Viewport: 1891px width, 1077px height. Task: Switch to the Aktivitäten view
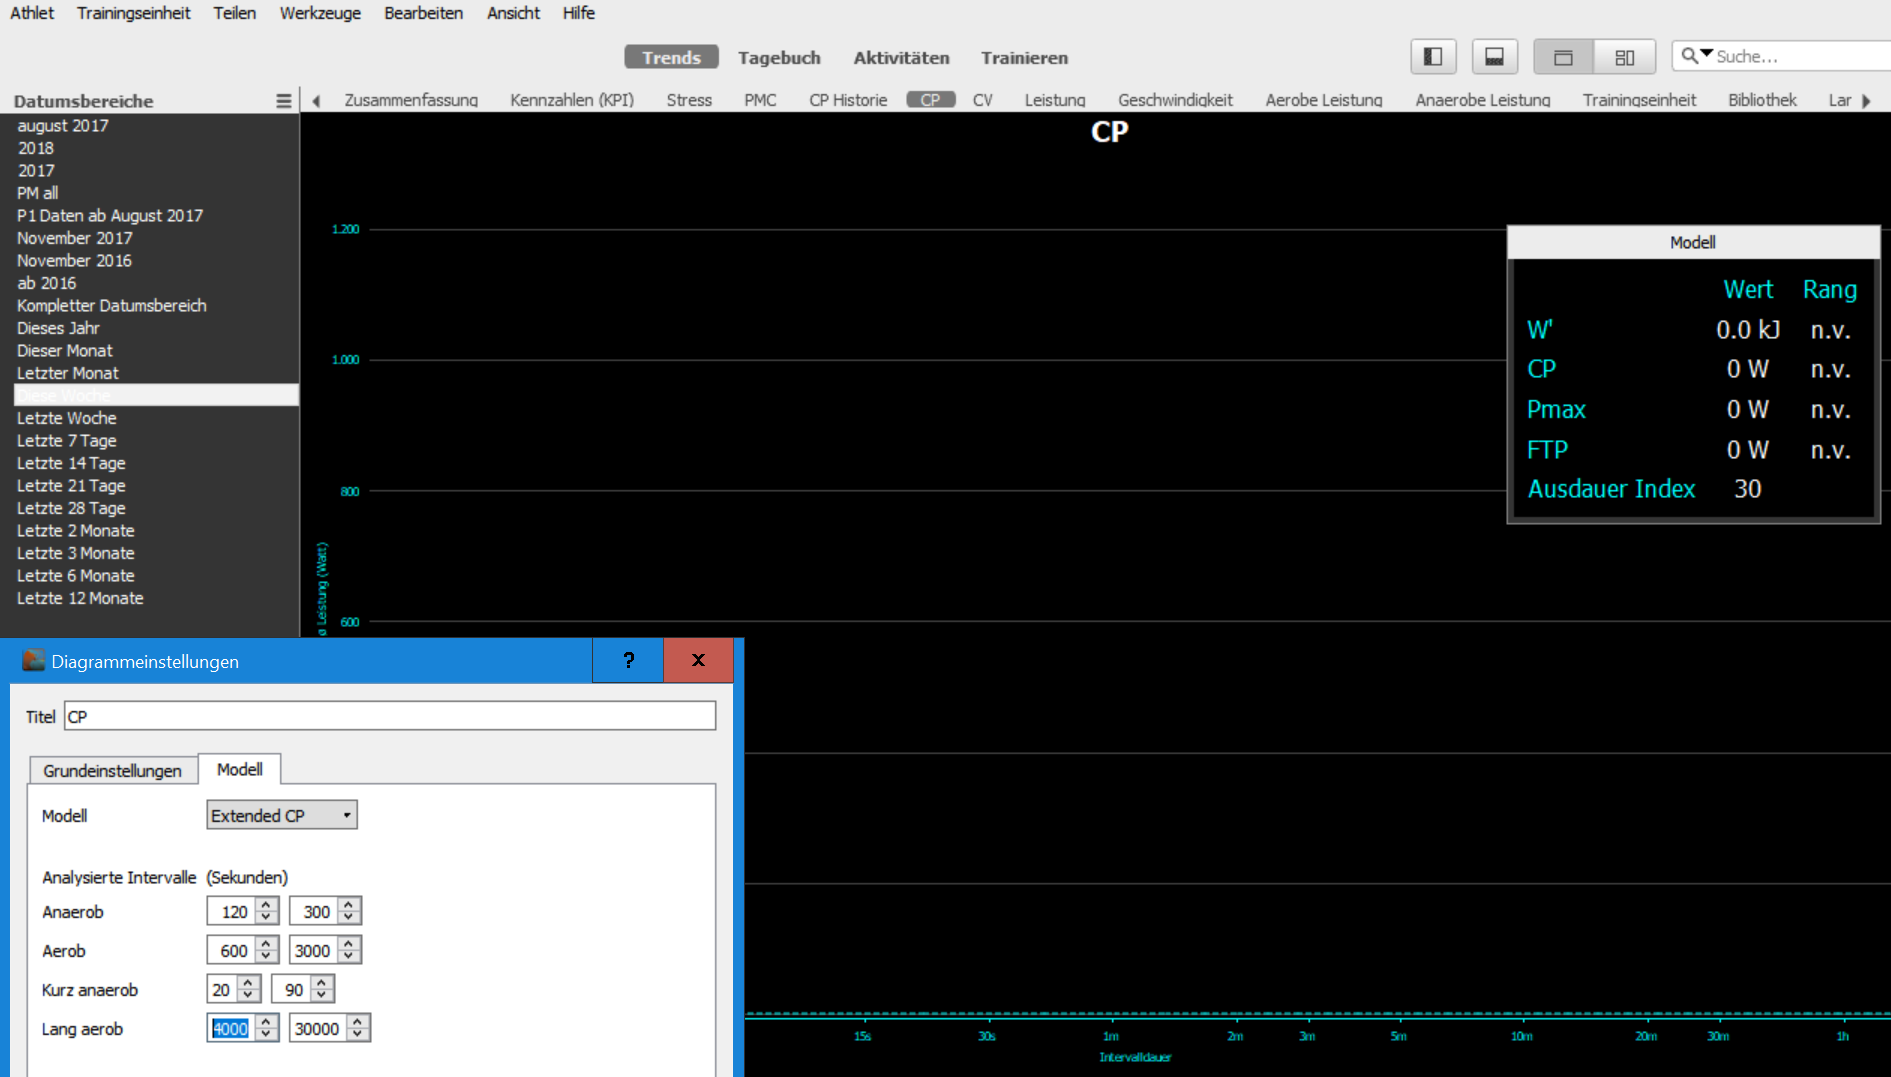pos(901,58)
